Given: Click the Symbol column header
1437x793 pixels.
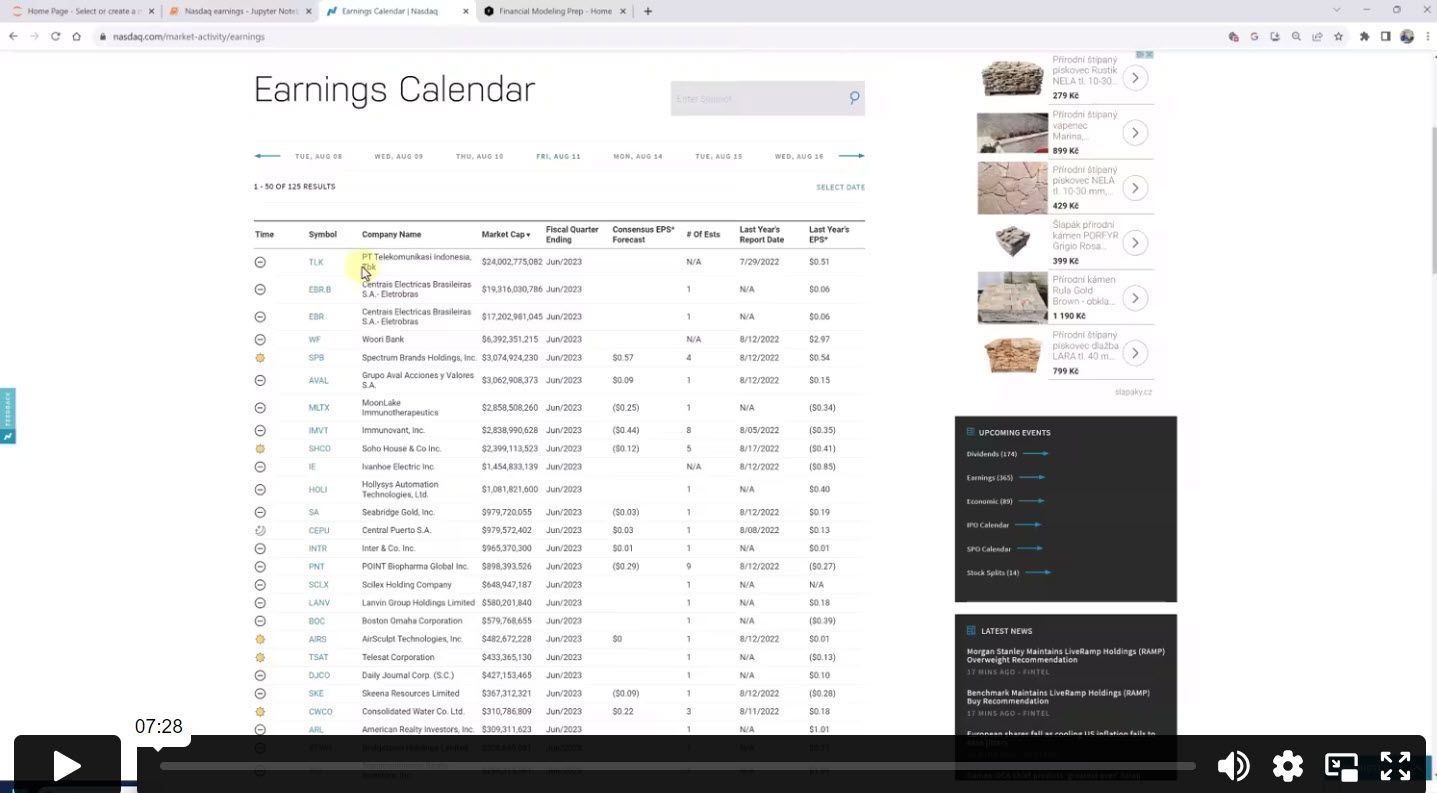Looking at the screenshot, I should (323, 235).
